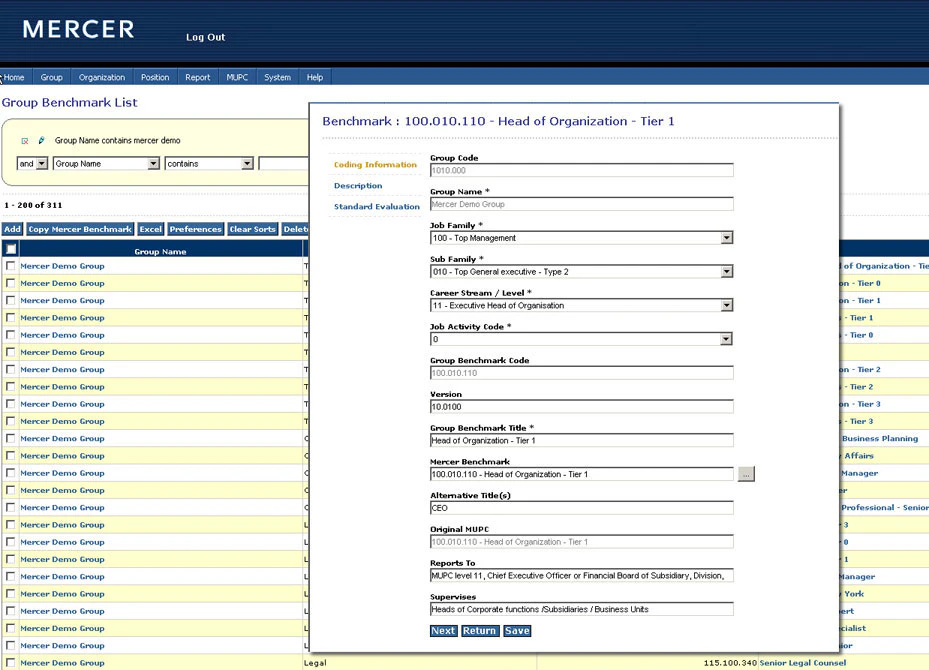
Task: Click the Copy Mercer Benchmark button
Action: (x=80, y=229)
